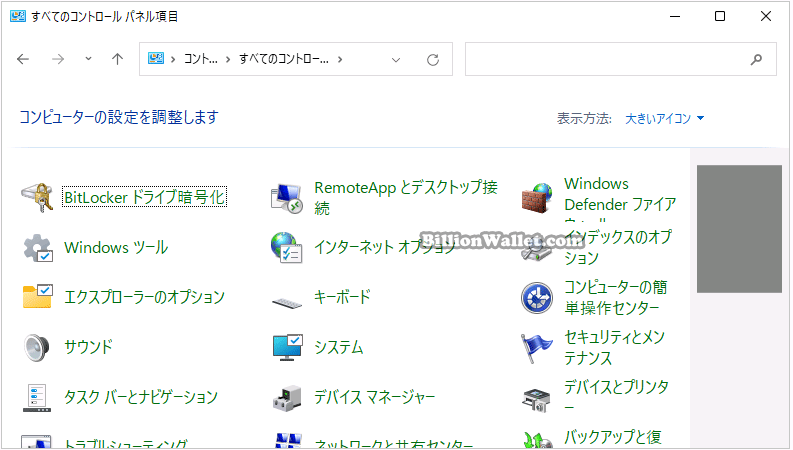This screenshot has height=450, width=793.
Task: Open the インターネット オプション globe icon
Action: pos(286,247)
